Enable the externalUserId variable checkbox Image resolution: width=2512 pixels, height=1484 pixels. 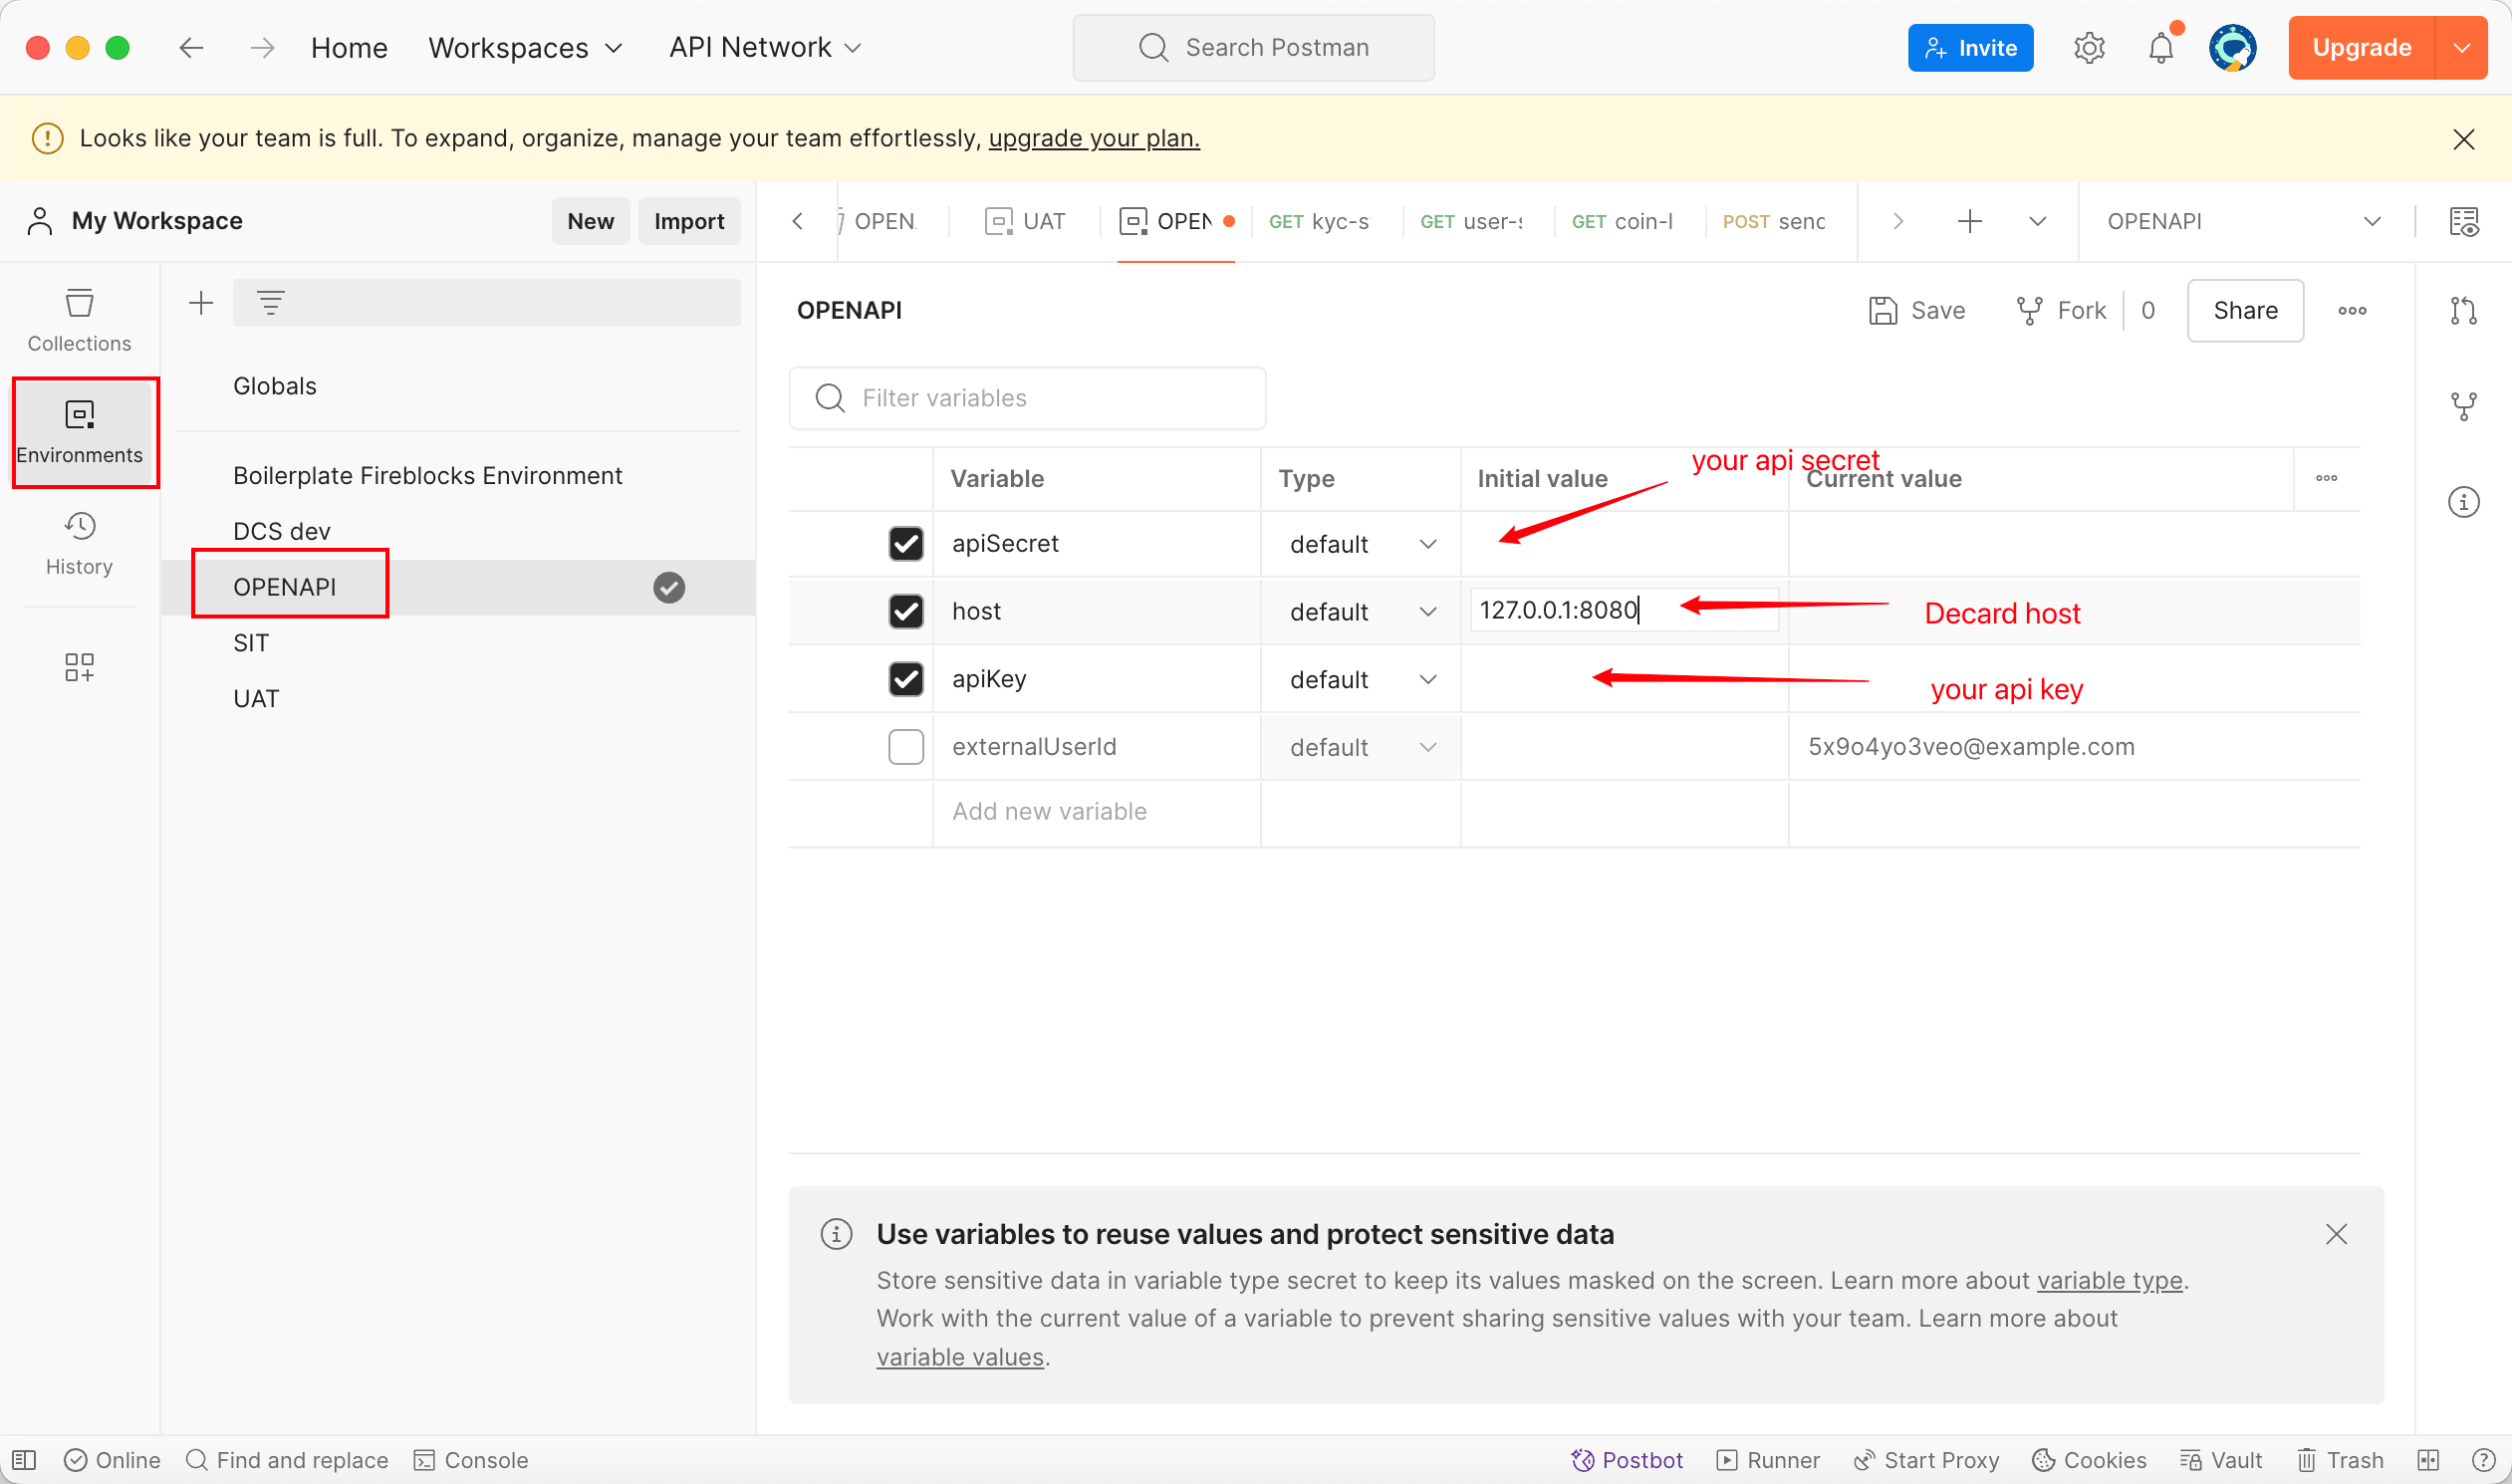point(906,747)
